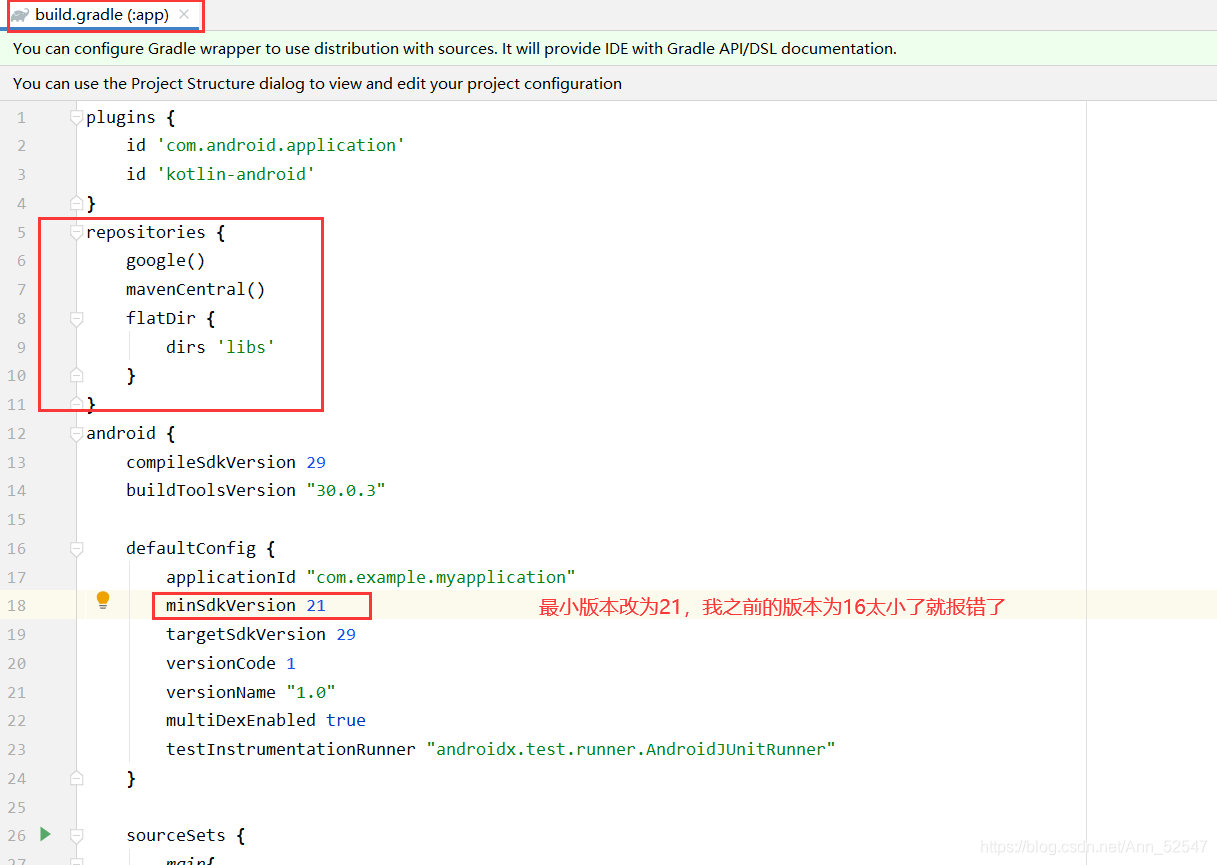This screenshot has height=865, width=1217.
Task: Click the gradle elephant icon on the tab
Action: click(20, 15)
